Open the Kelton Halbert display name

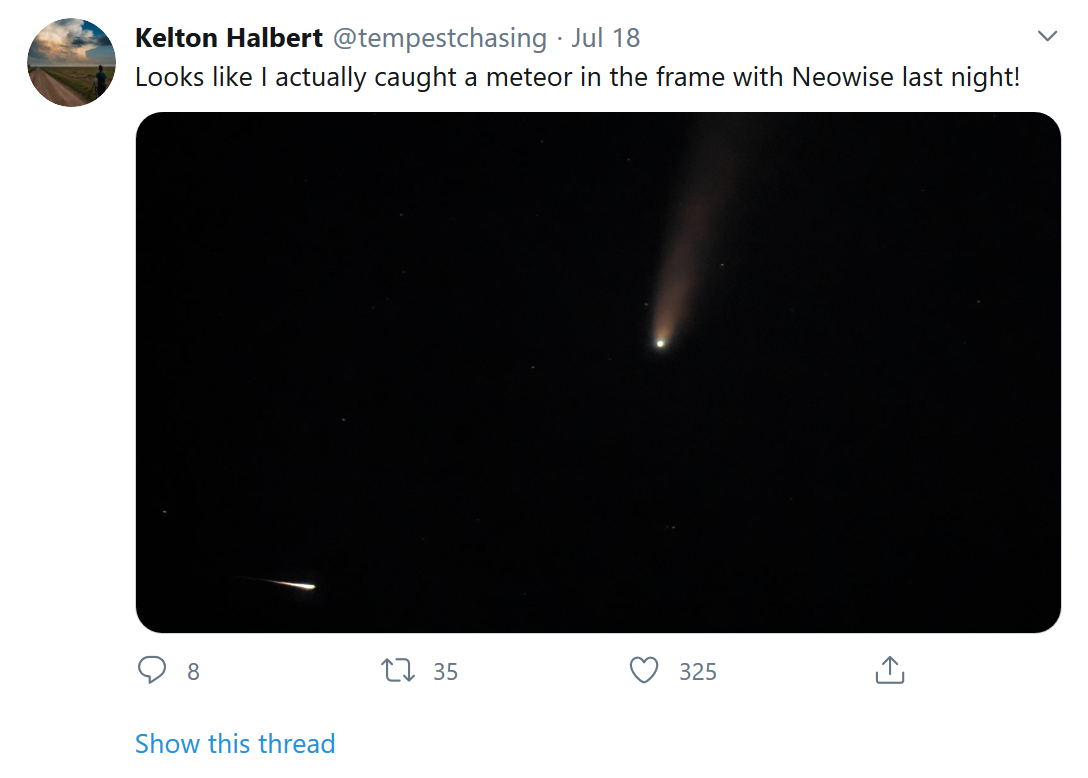coord(229,39)
